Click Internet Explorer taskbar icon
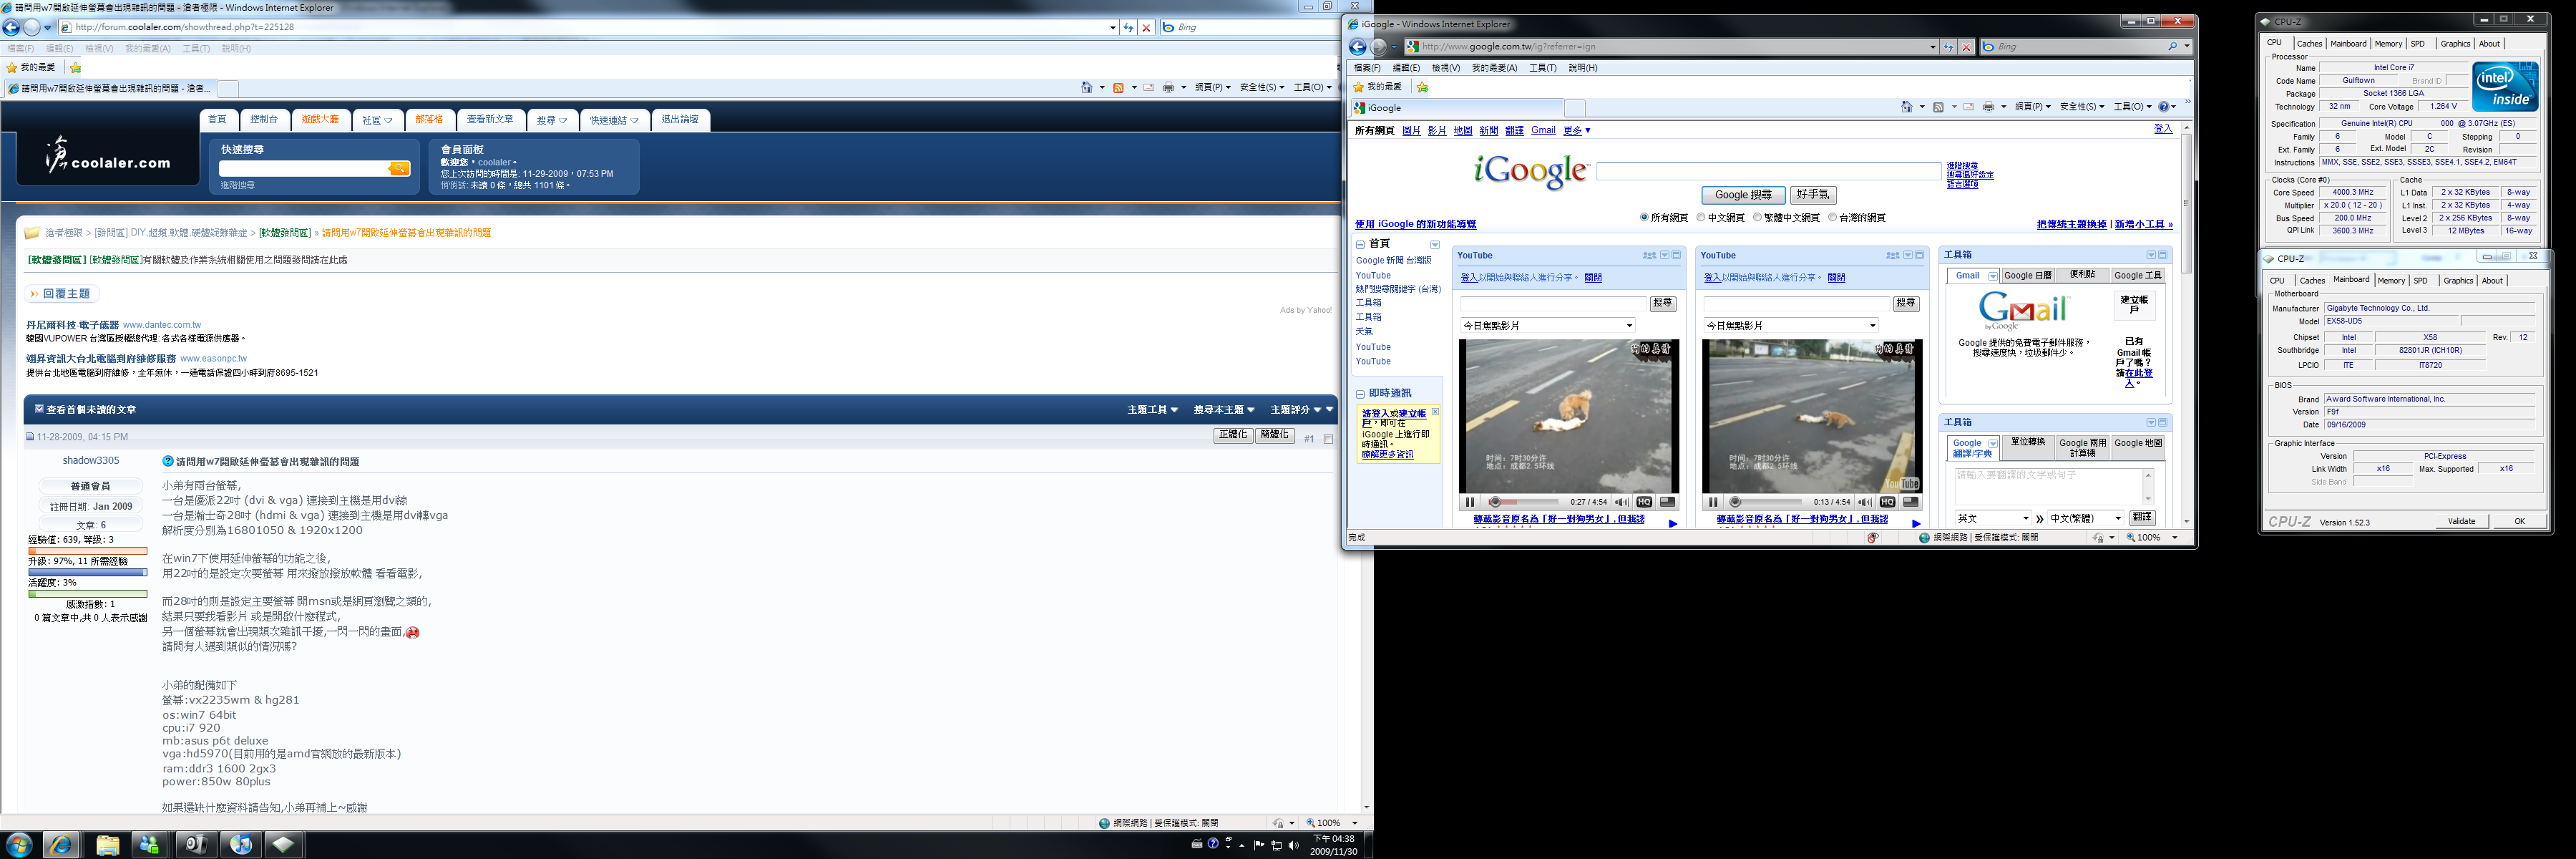This screenshot has width=2576, height=859. (x=61, y=845)
